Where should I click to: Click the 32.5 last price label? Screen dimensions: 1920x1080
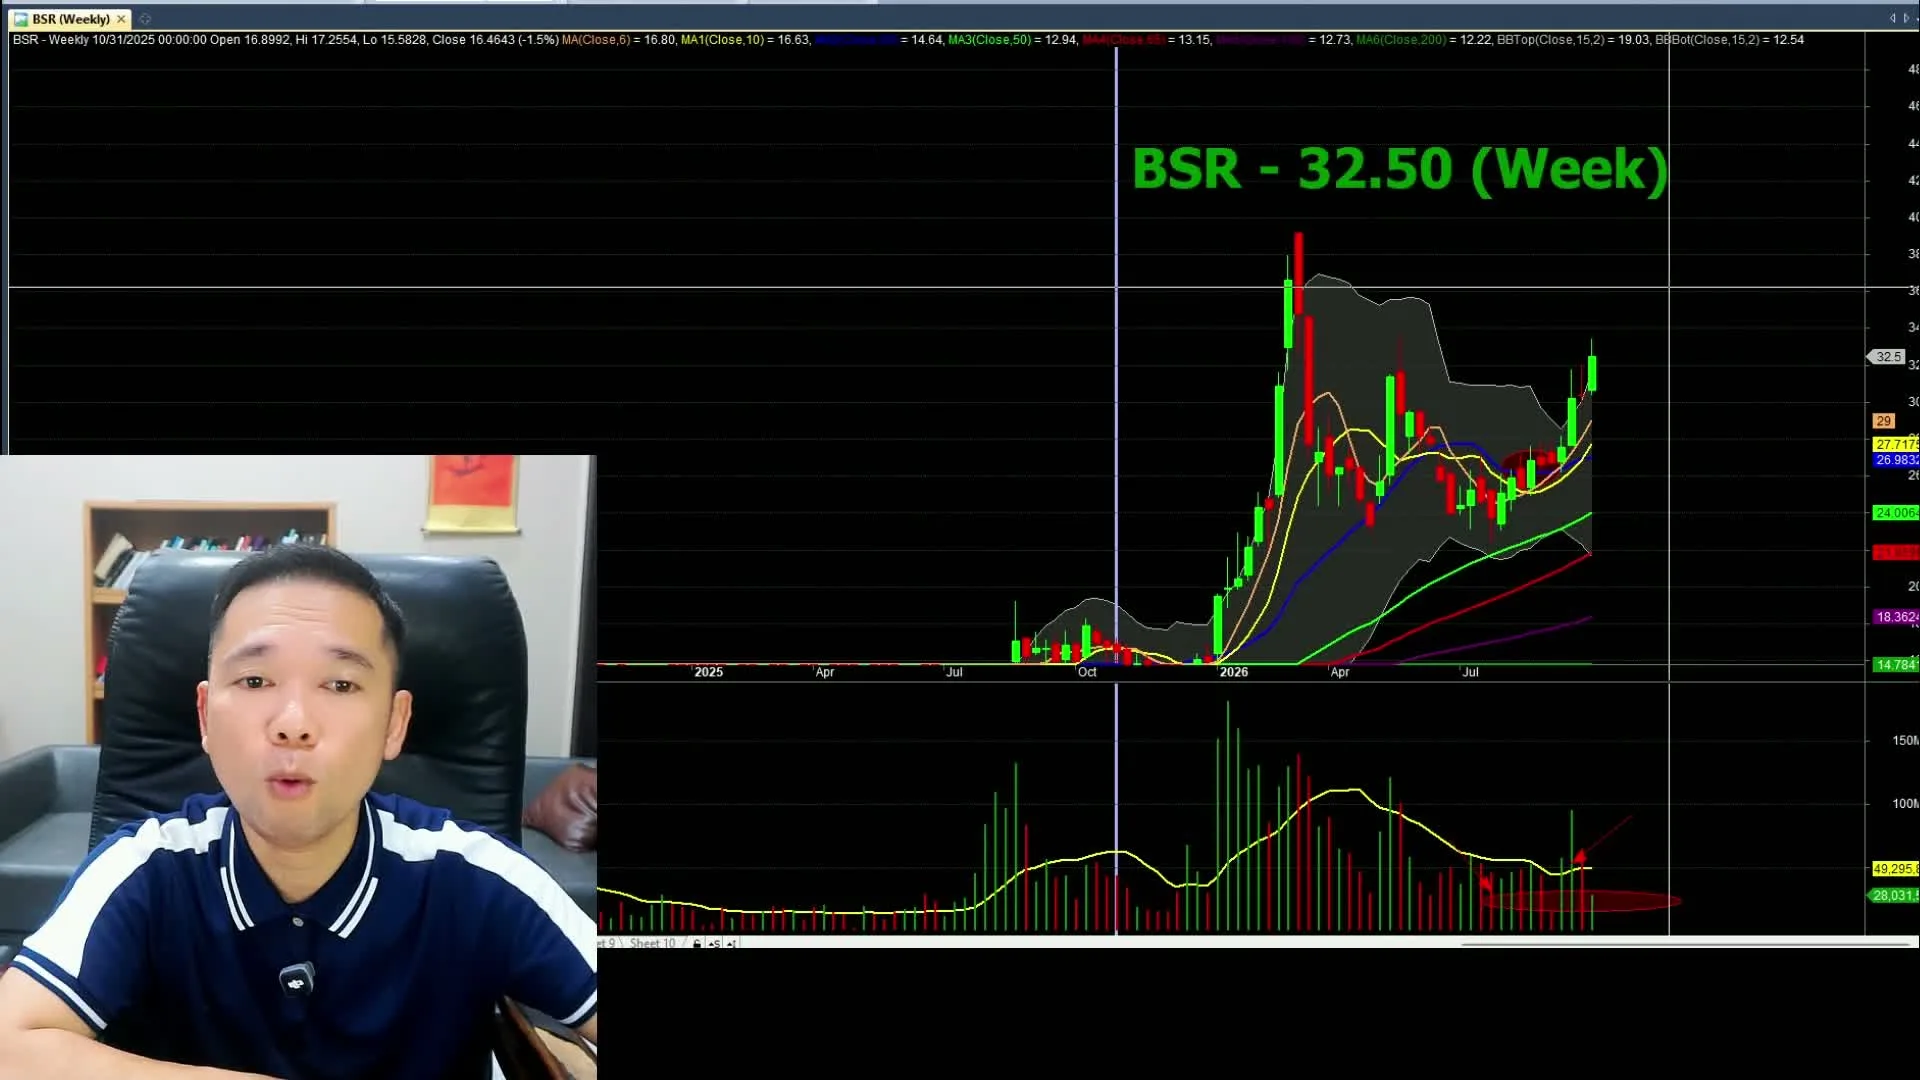[1887, 357]
